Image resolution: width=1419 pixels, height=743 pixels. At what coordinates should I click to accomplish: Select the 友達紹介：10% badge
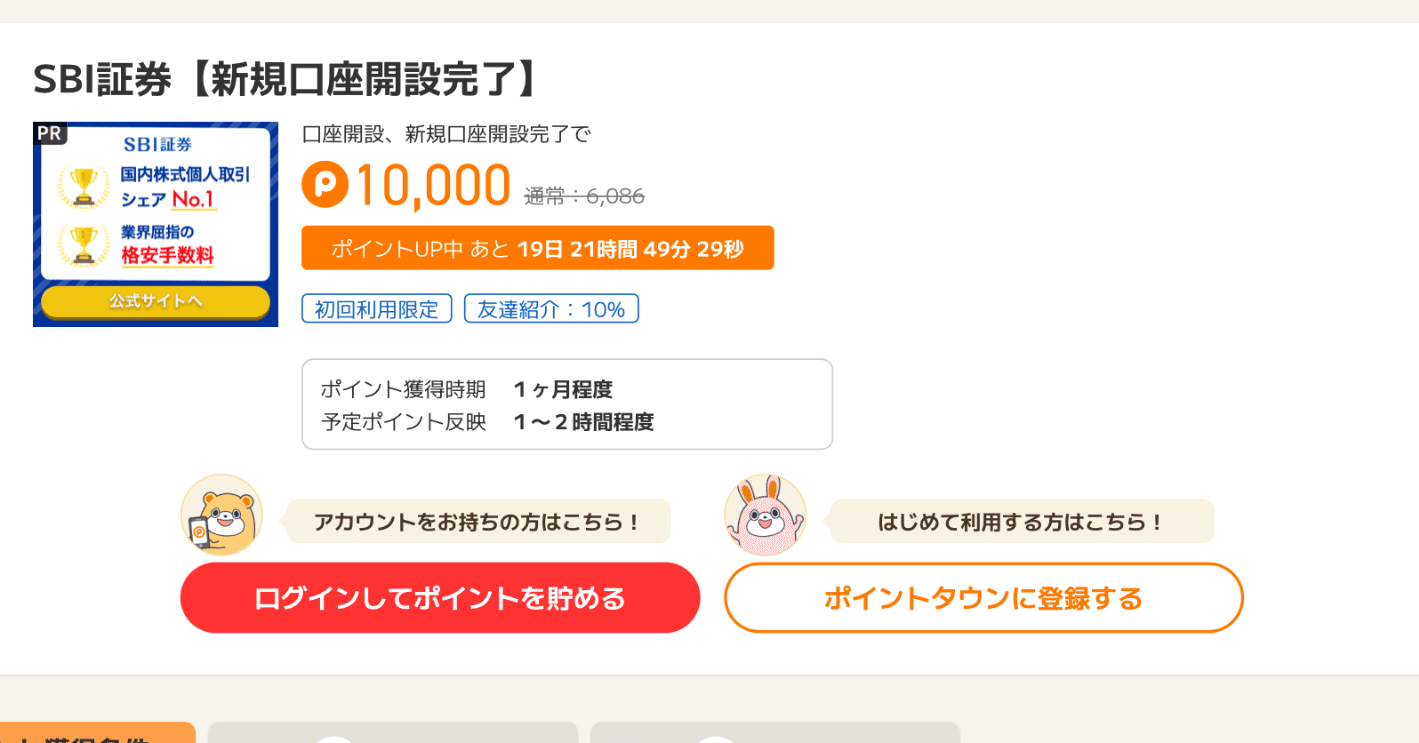coord(551,308)
